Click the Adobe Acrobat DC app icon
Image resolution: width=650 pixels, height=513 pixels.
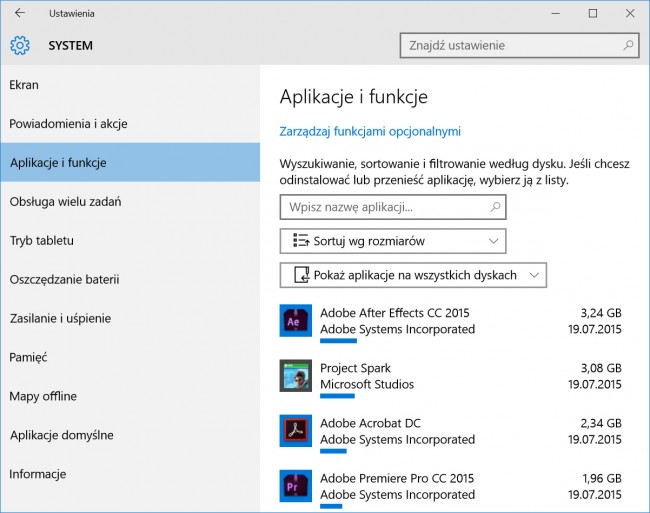point(296,431)
